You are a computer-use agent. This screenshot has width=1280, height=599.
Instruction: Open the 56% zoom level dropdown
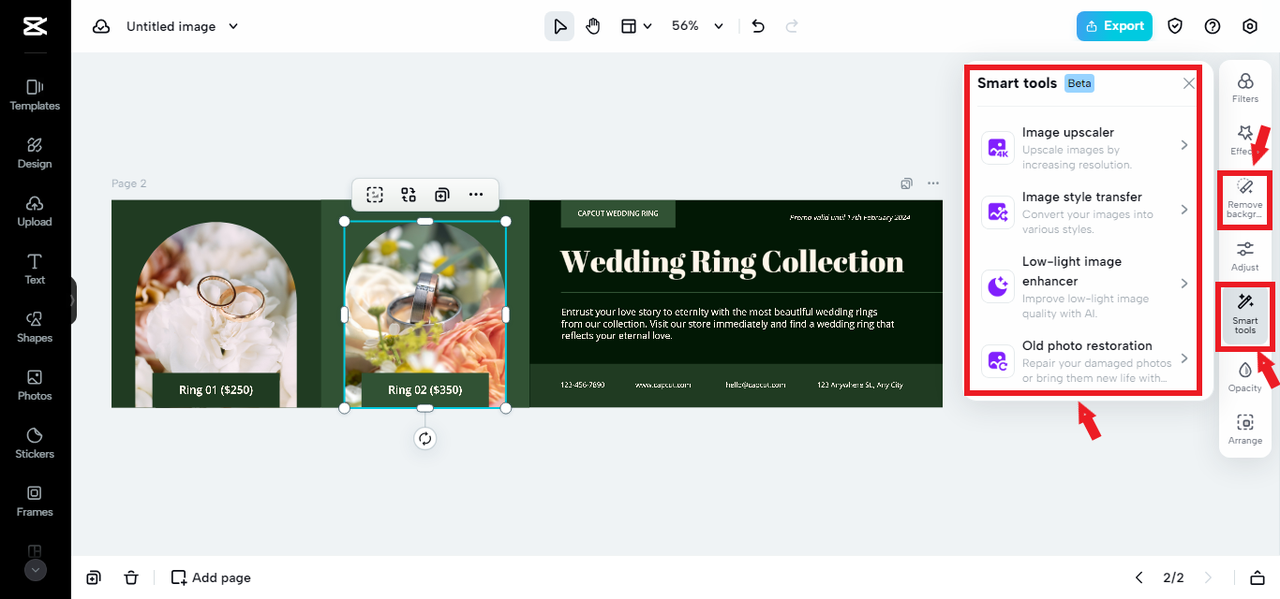(x=697, y=26)
